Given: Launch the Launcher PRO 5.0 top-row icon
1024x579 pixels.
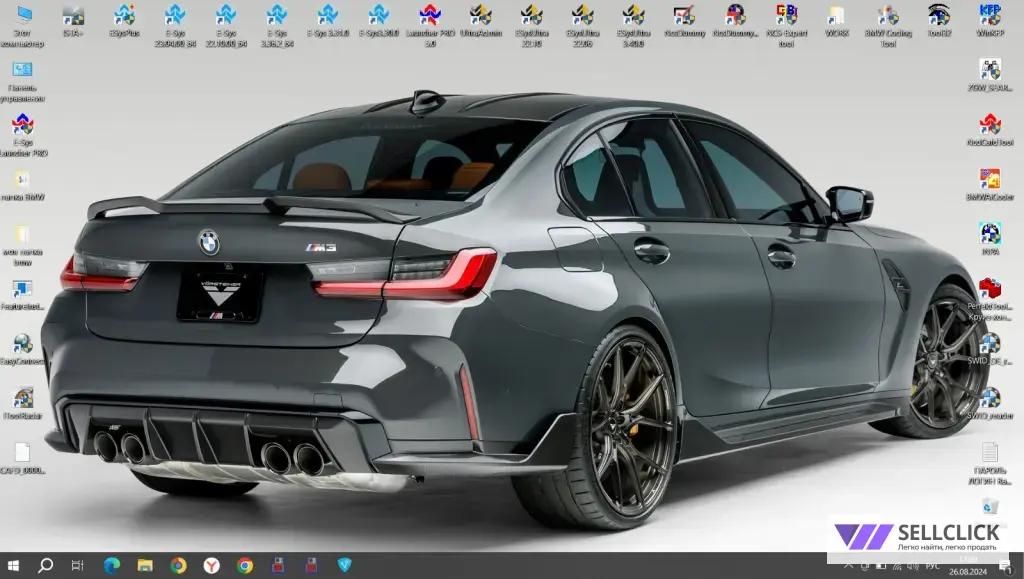Looking at the screenshot, I should 430,25.
